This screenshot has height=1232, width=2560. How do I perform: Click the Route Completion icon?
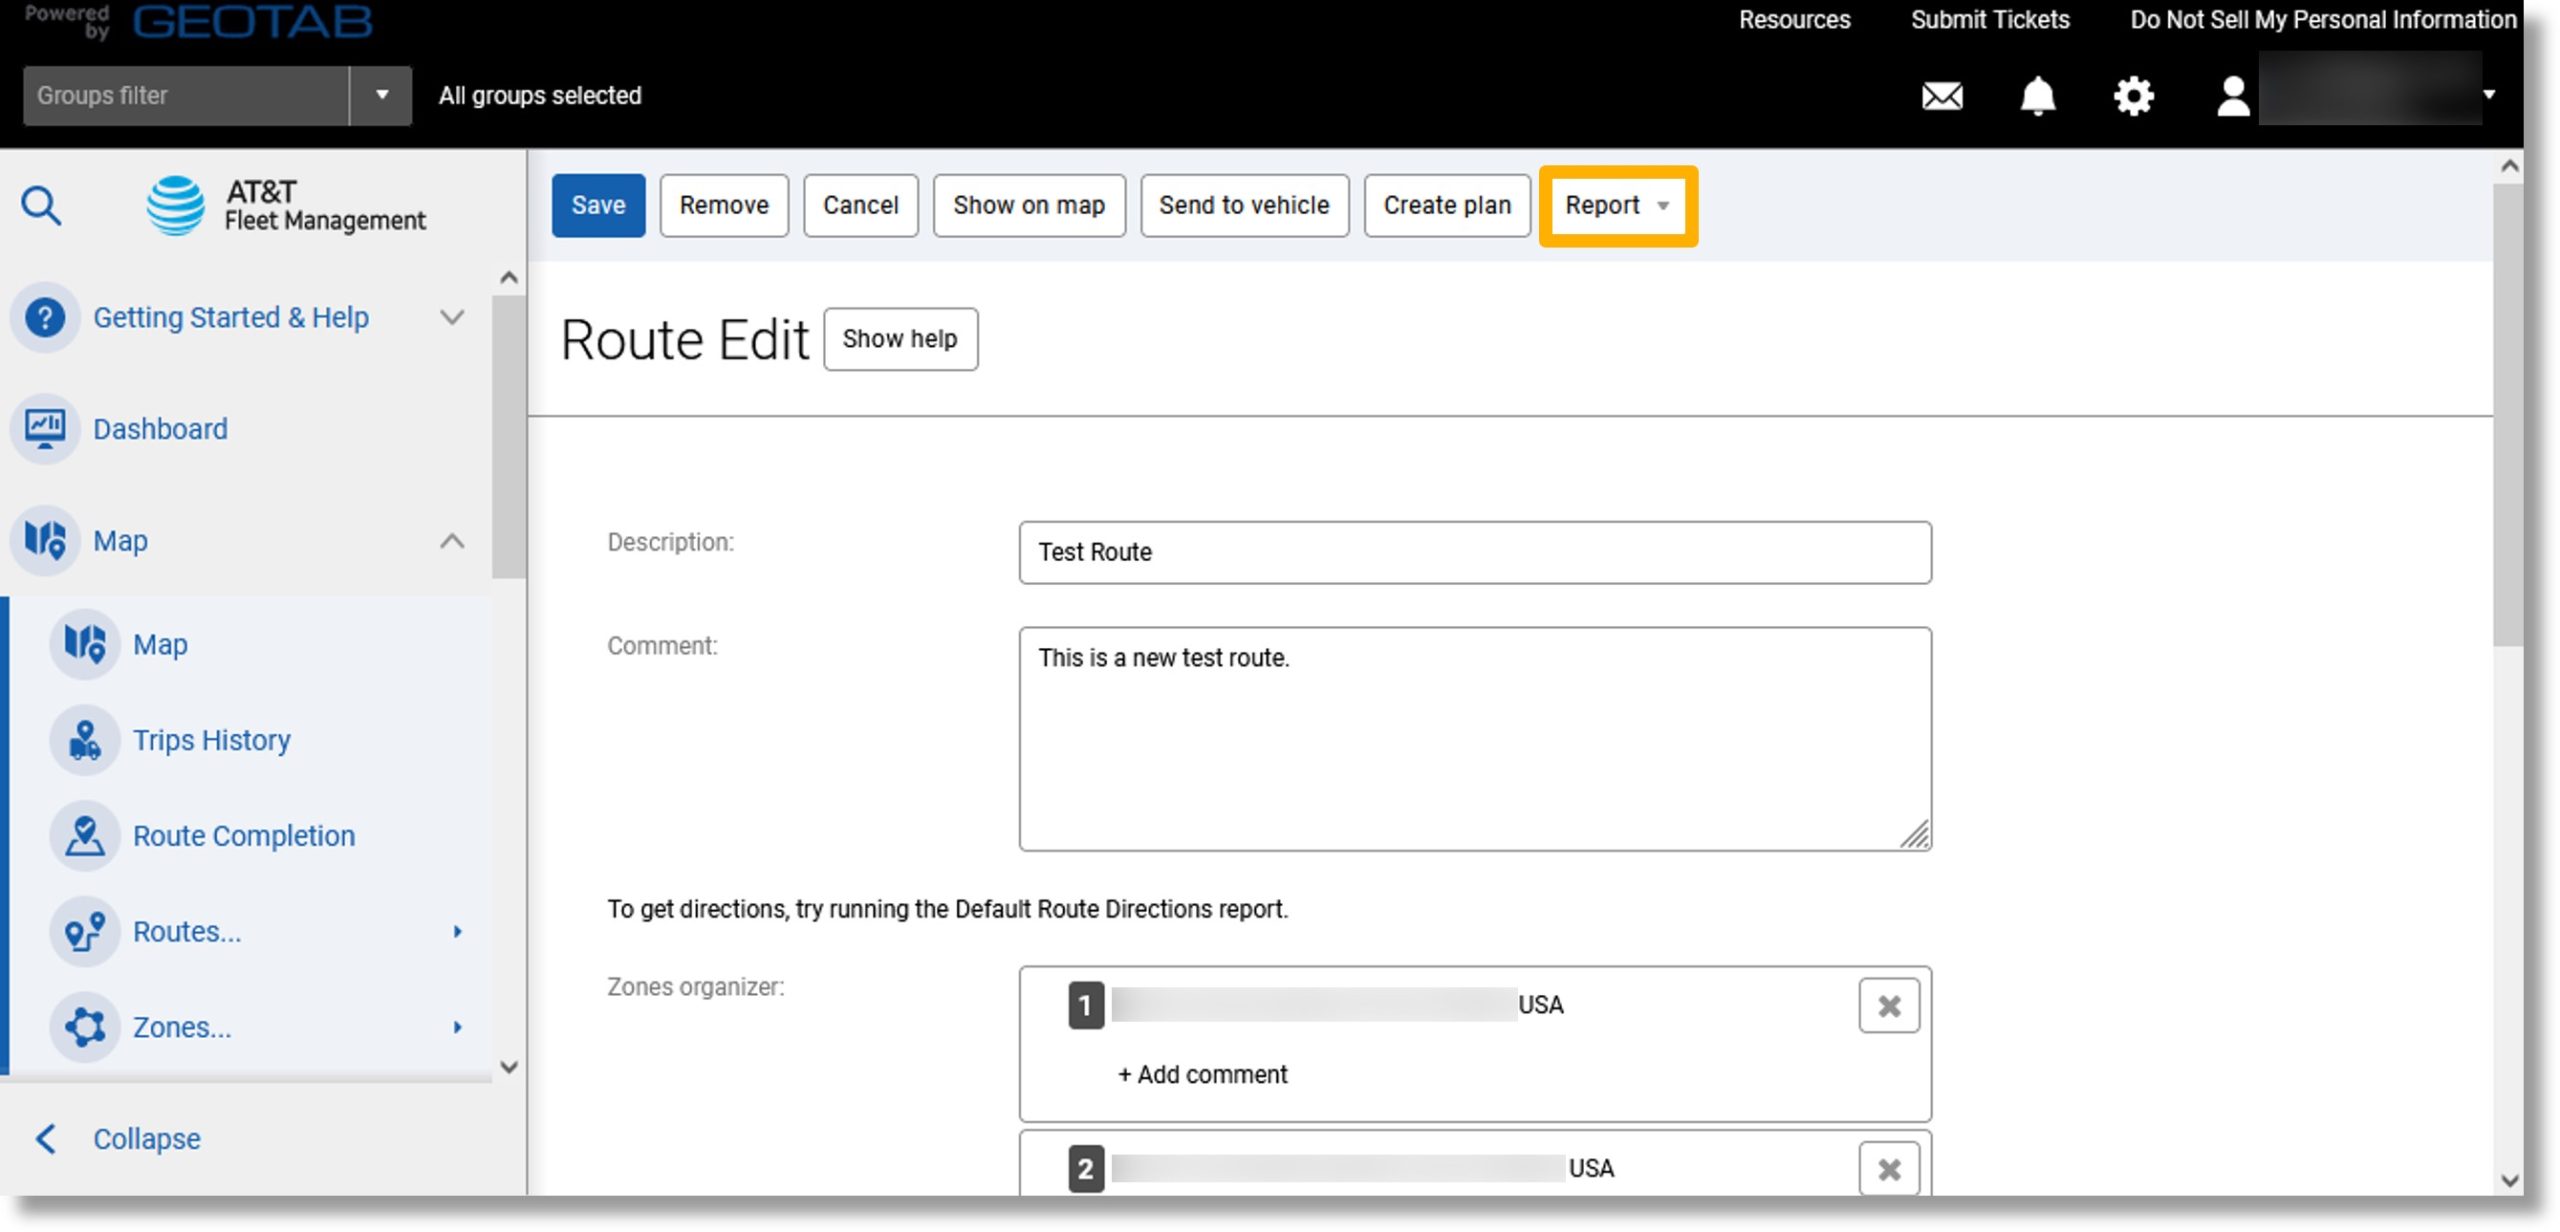point(85,836)
